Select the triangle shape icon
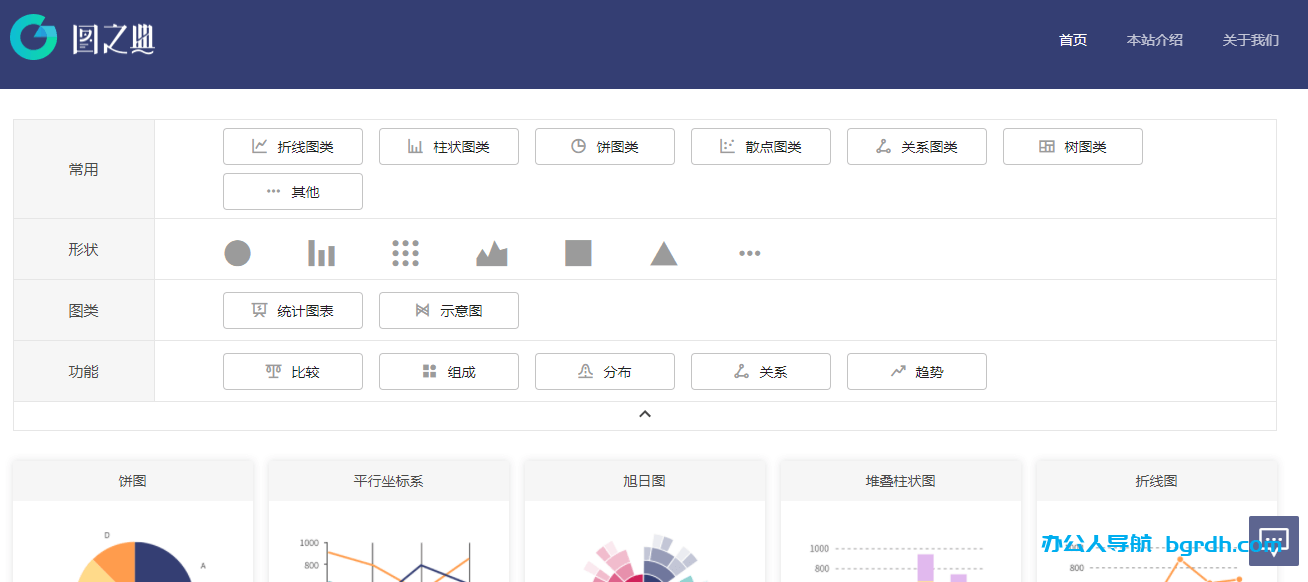 (661, 252)
